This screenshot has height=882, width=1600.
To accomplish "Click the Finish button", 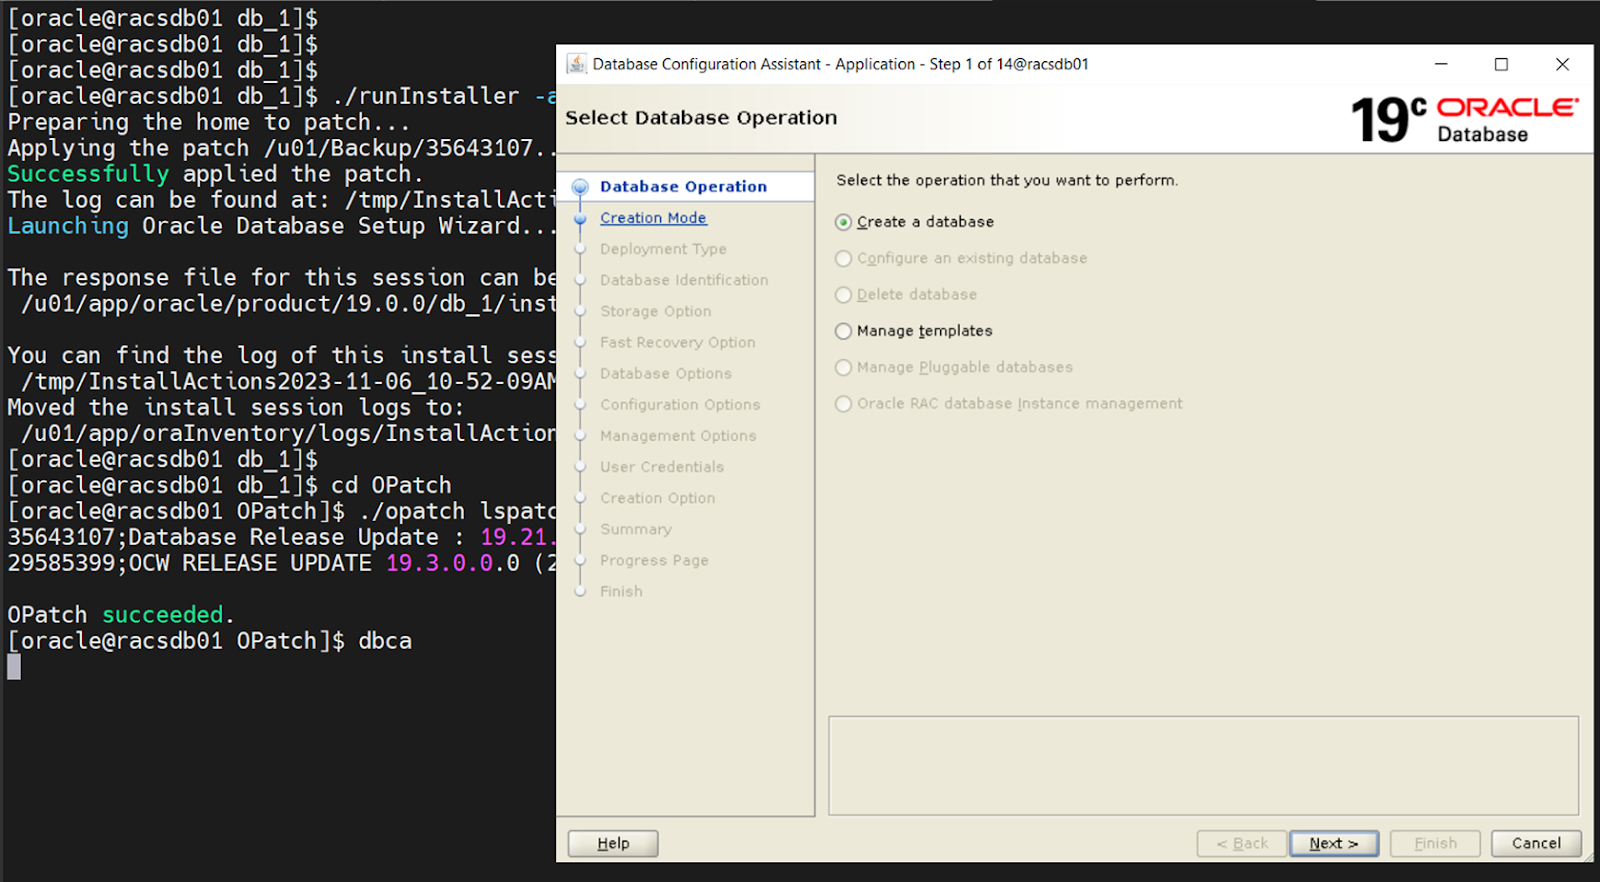I will (x=1435, y=843).
